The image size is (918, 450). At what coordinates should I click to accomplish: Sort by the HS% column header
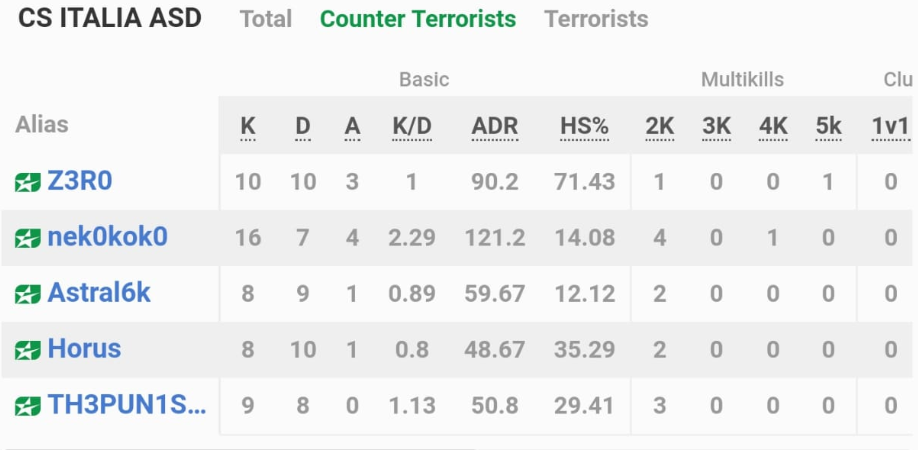585,126
